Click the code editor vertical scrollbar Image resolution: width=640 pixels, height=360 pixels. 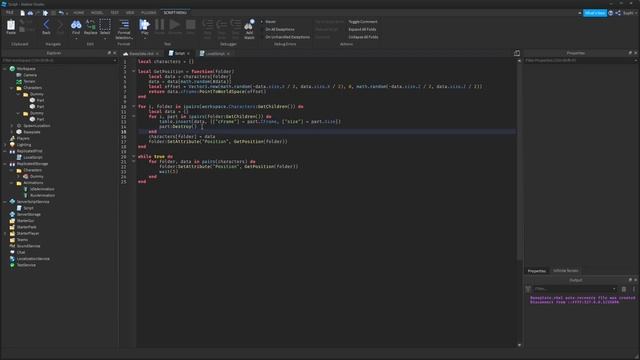coord(519,161)
